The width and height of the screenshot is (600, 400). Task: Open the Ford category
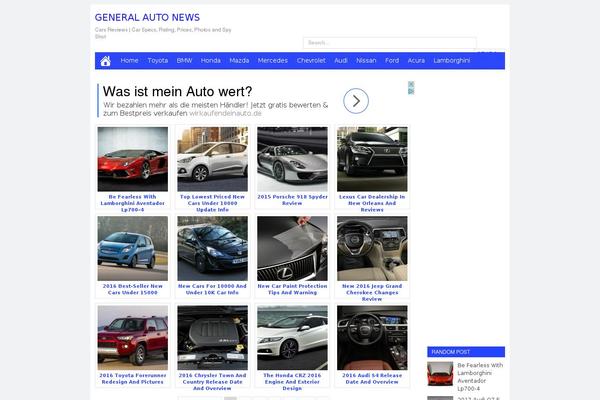(392, 60)
